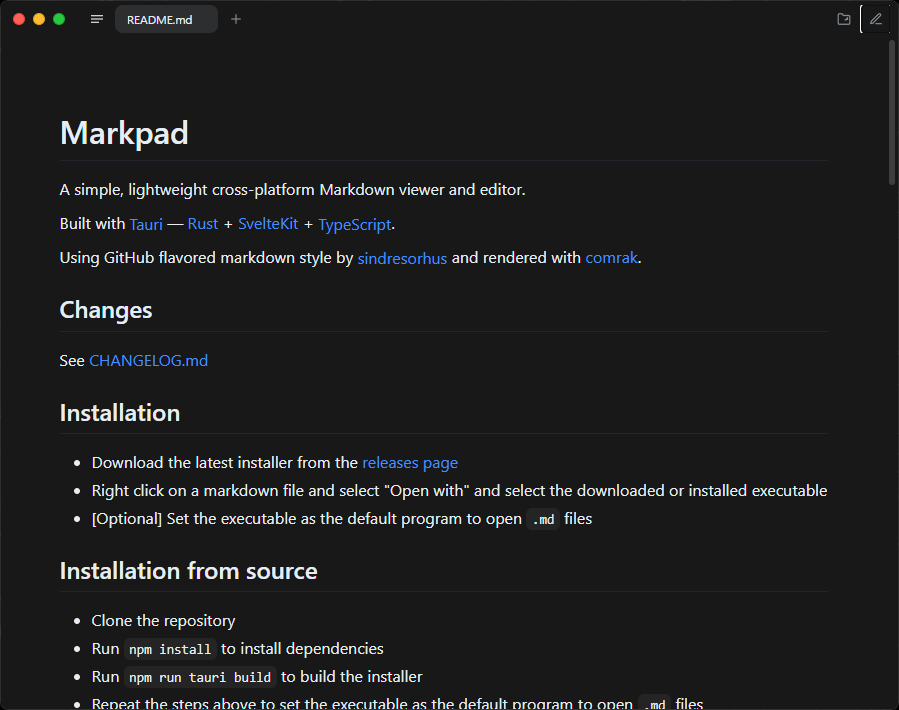Click the green maximize window button
The image size is (899, 710).
(x=59, y=19)
